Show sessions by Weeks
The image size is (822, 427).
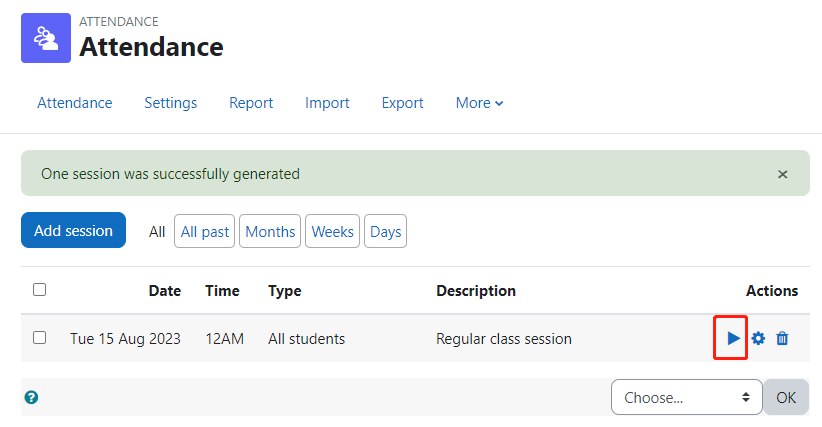(332, 231)
